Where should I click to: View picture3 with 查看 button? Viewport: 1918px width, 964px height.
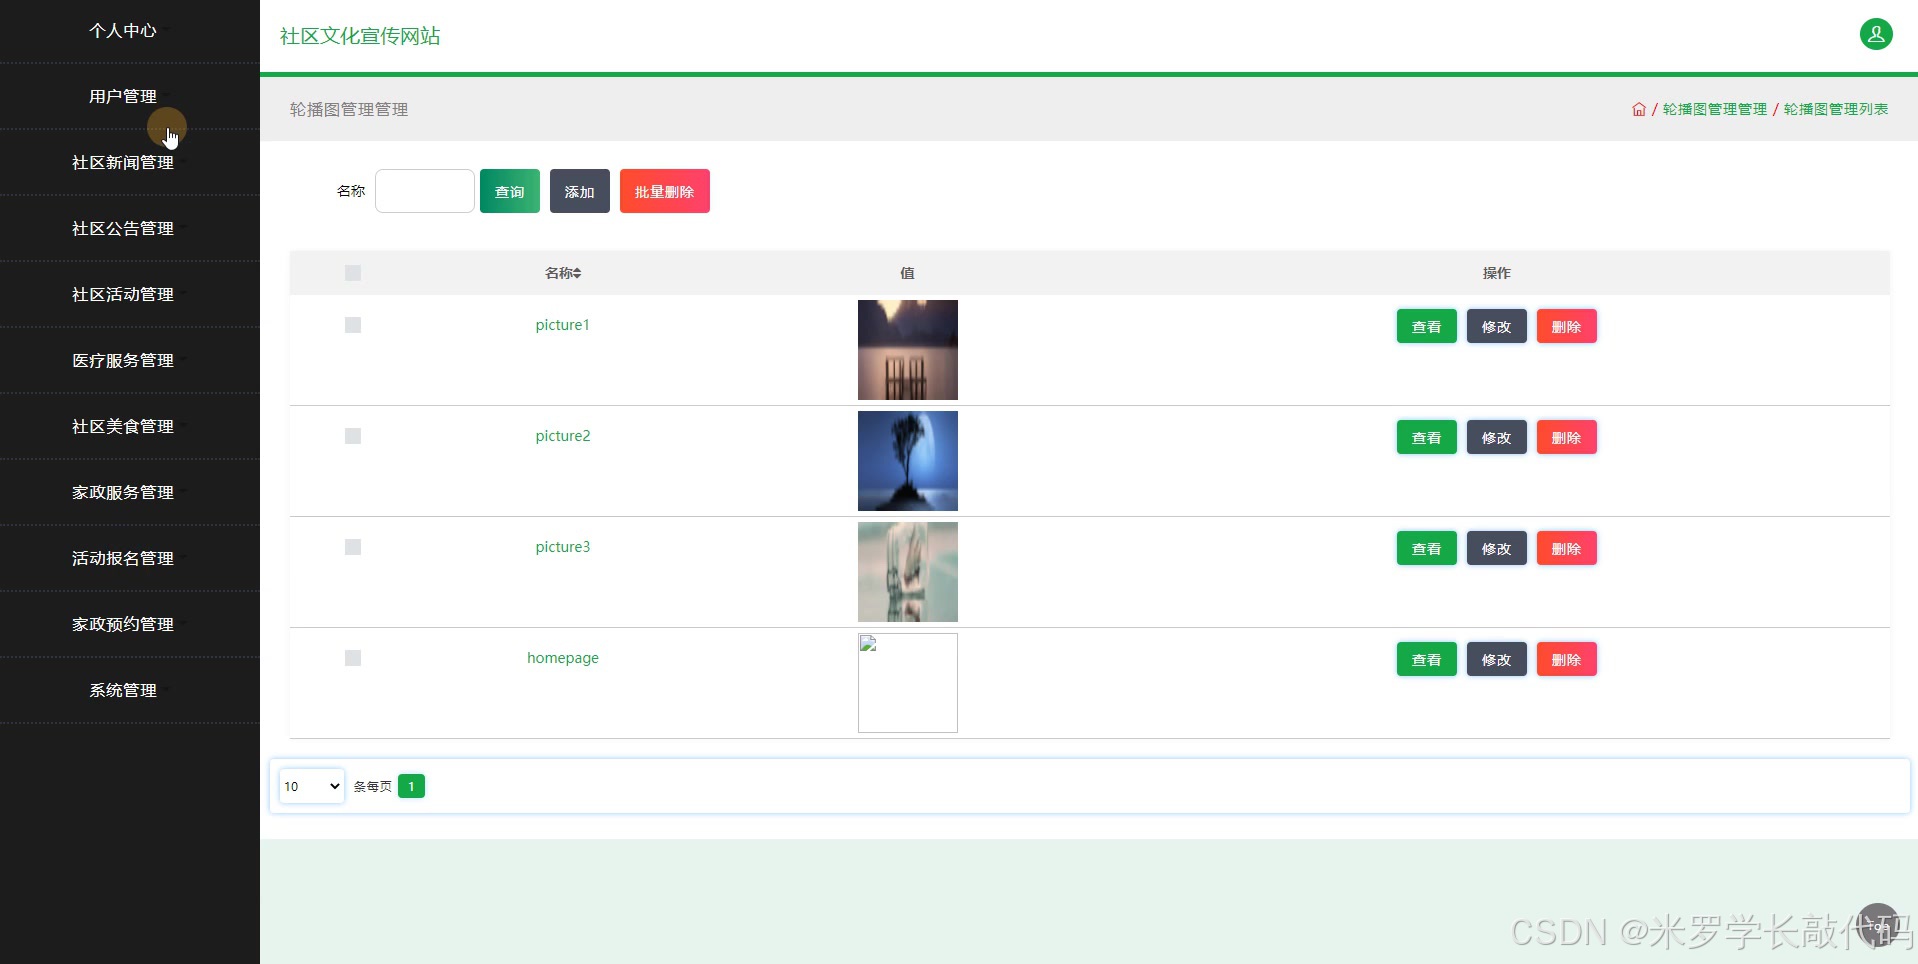(1427, 548)
